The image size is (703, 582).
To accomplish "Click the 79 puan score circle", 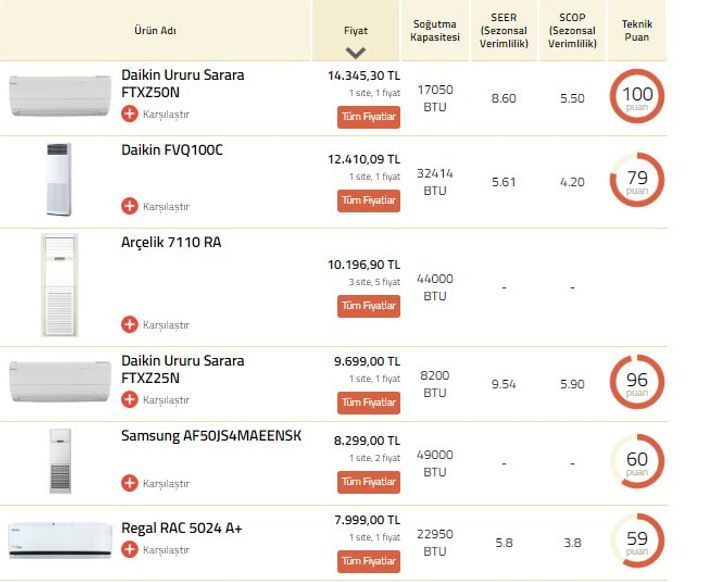I will point(637,181).
